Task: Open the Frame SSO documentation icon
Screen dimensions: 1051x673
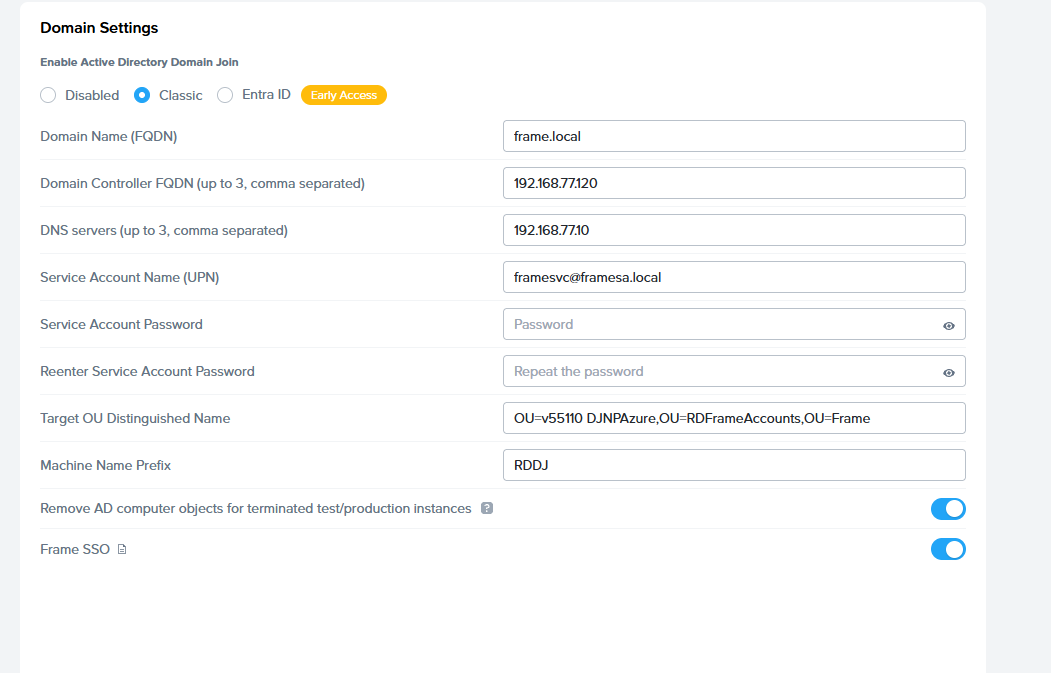Action: pyautogui.click(x=122, y=549)
